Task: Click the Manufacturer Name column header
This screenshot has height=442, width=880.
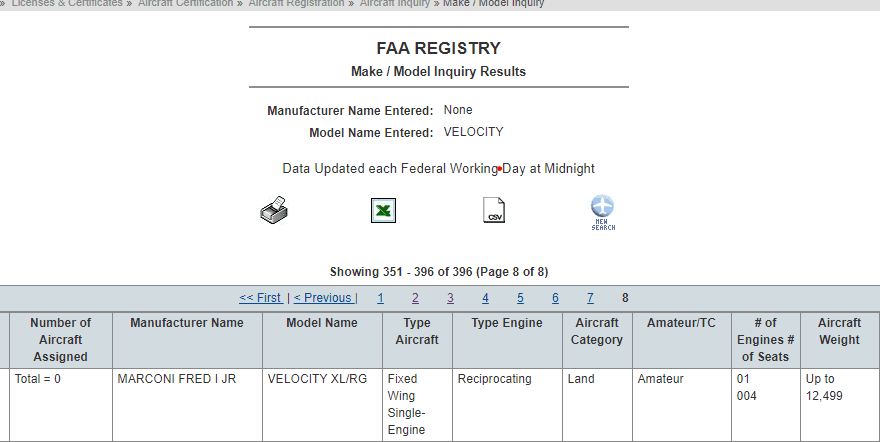Action: point(187,323)
